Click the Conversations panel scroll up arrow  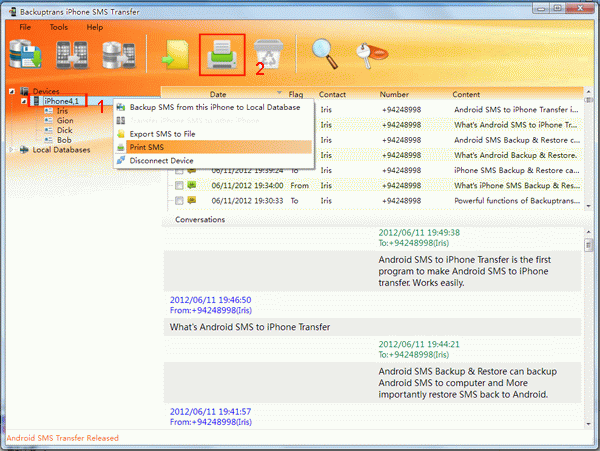click(x=589, y=232)
